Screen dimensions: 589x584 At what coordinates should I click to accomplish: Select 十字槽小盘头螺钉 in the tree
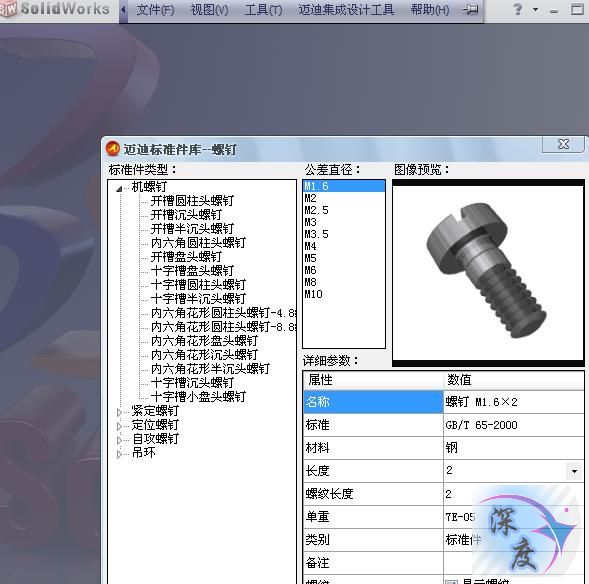click(x=198, y=397)
